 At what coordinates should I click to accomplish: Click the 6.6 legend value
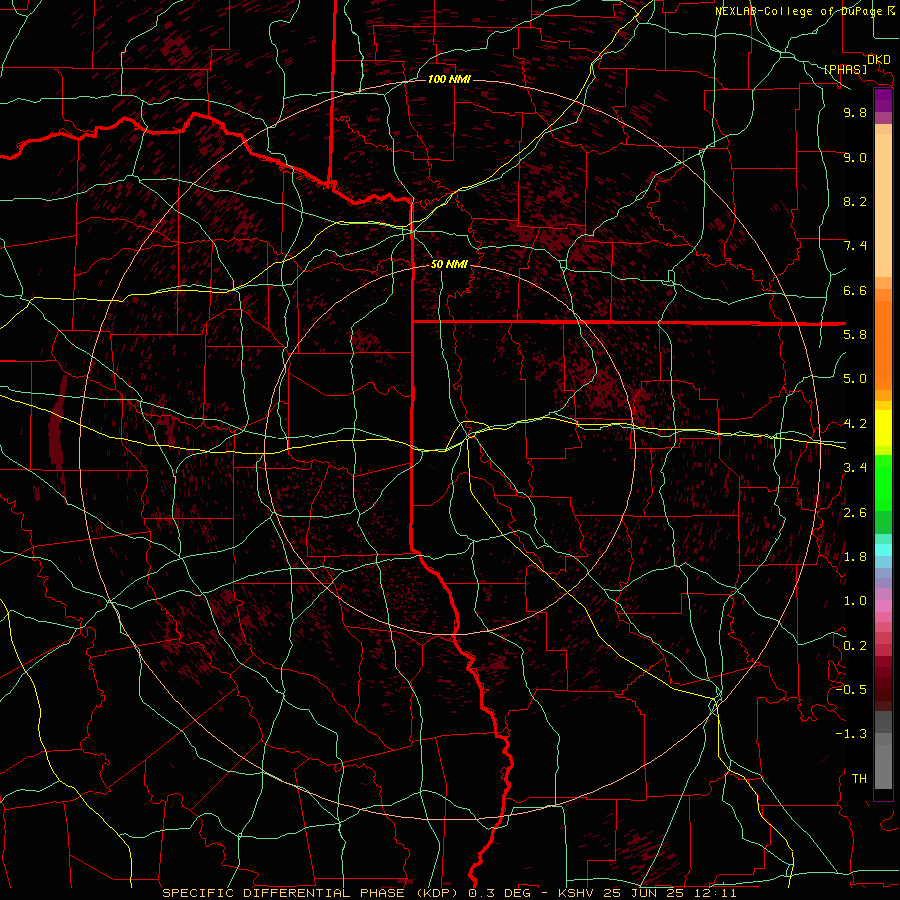[855, 290]
